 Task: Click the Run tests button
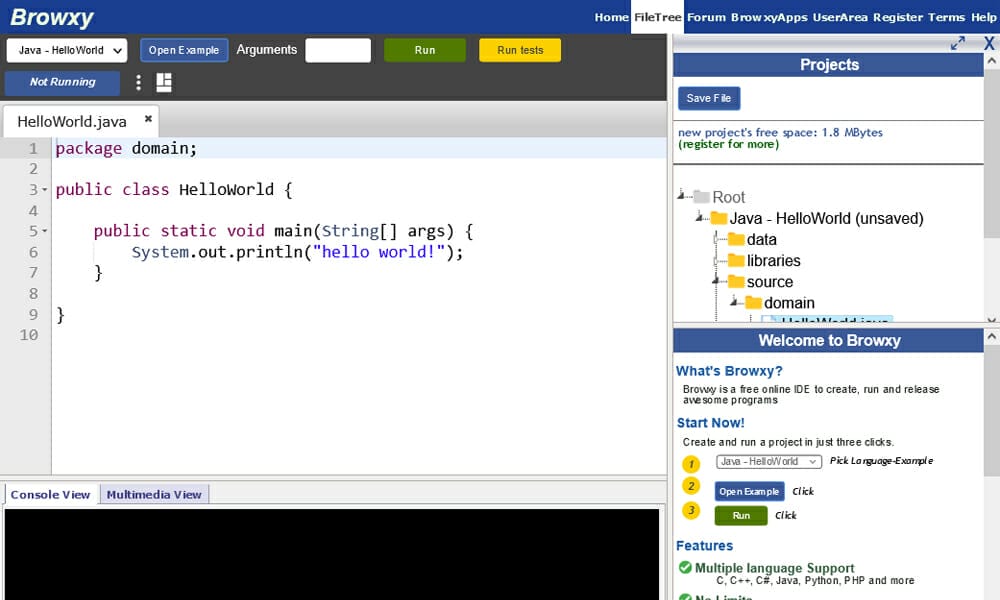(519, 49)
